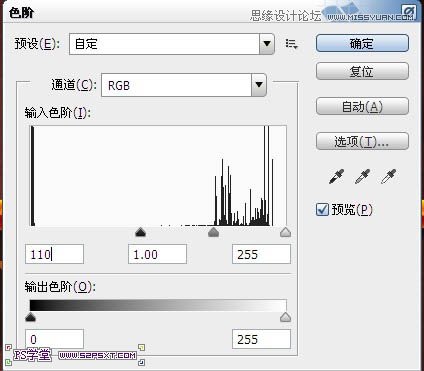Click the RGB channel combo box
This screenshot has height=371, width=424.
tap(184, 85)
